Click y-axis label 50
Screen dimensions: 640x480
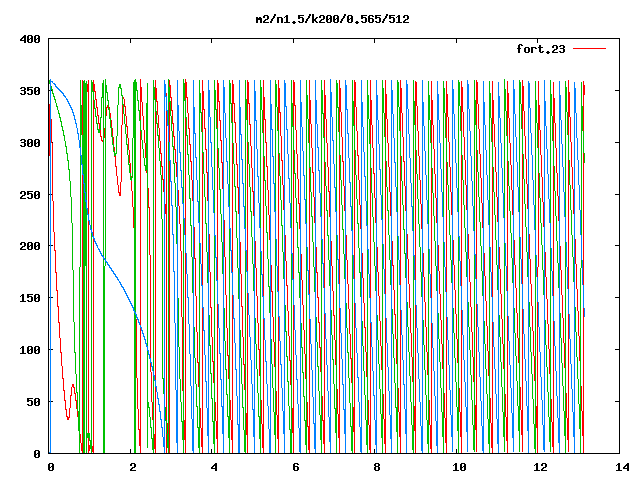pos(33,402)
